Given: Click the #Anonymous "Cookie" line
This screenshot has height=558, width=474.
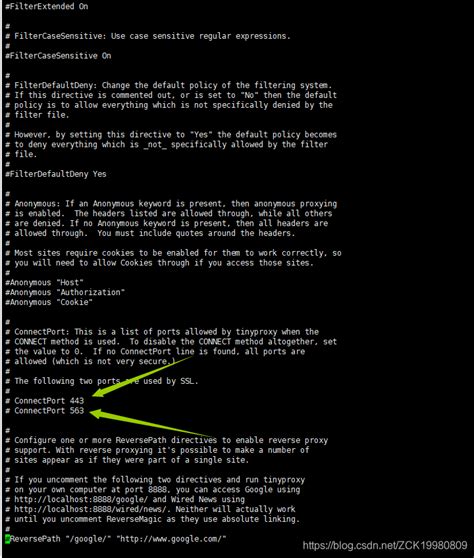Looking at the screenshot, I should [49, 302].
